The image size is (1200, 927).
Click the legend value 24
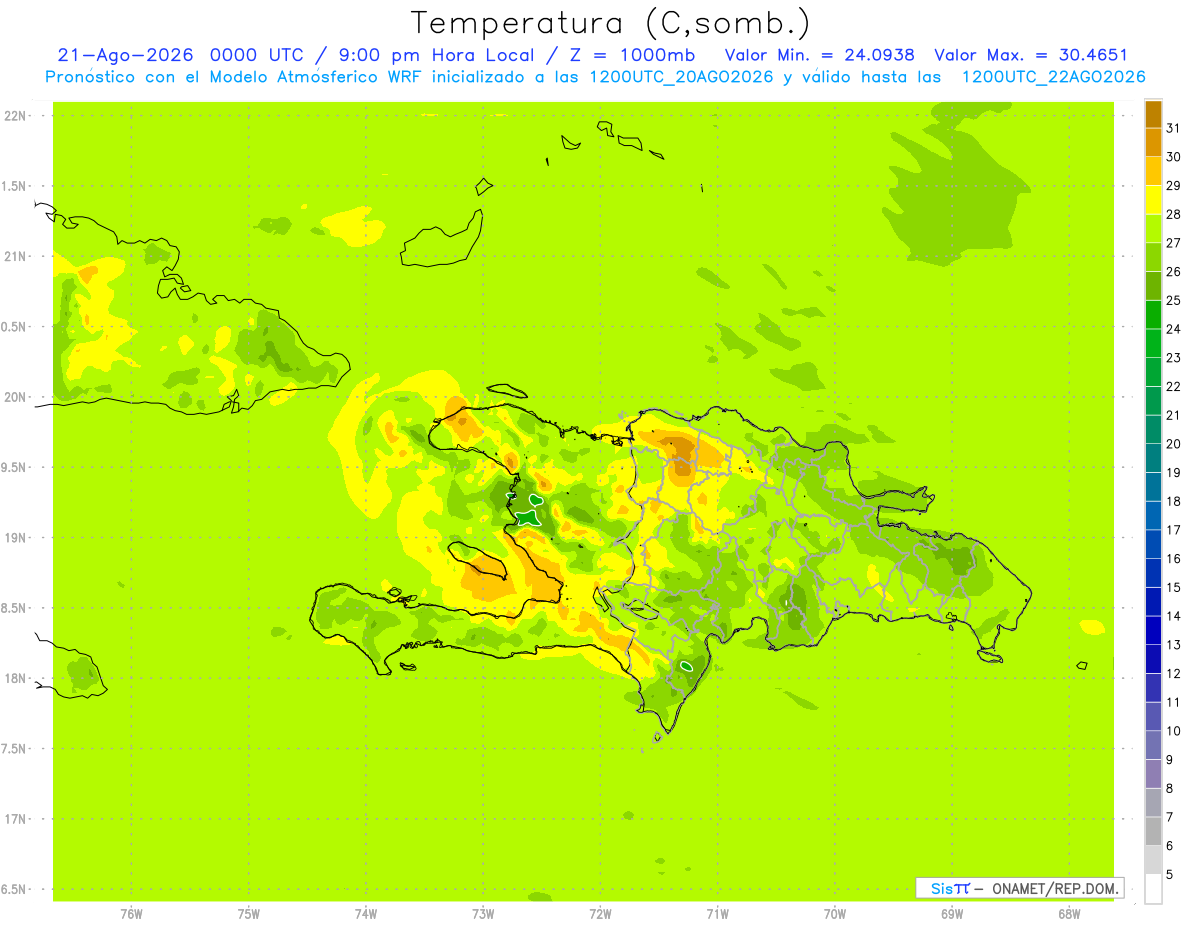coord(1174,329)
